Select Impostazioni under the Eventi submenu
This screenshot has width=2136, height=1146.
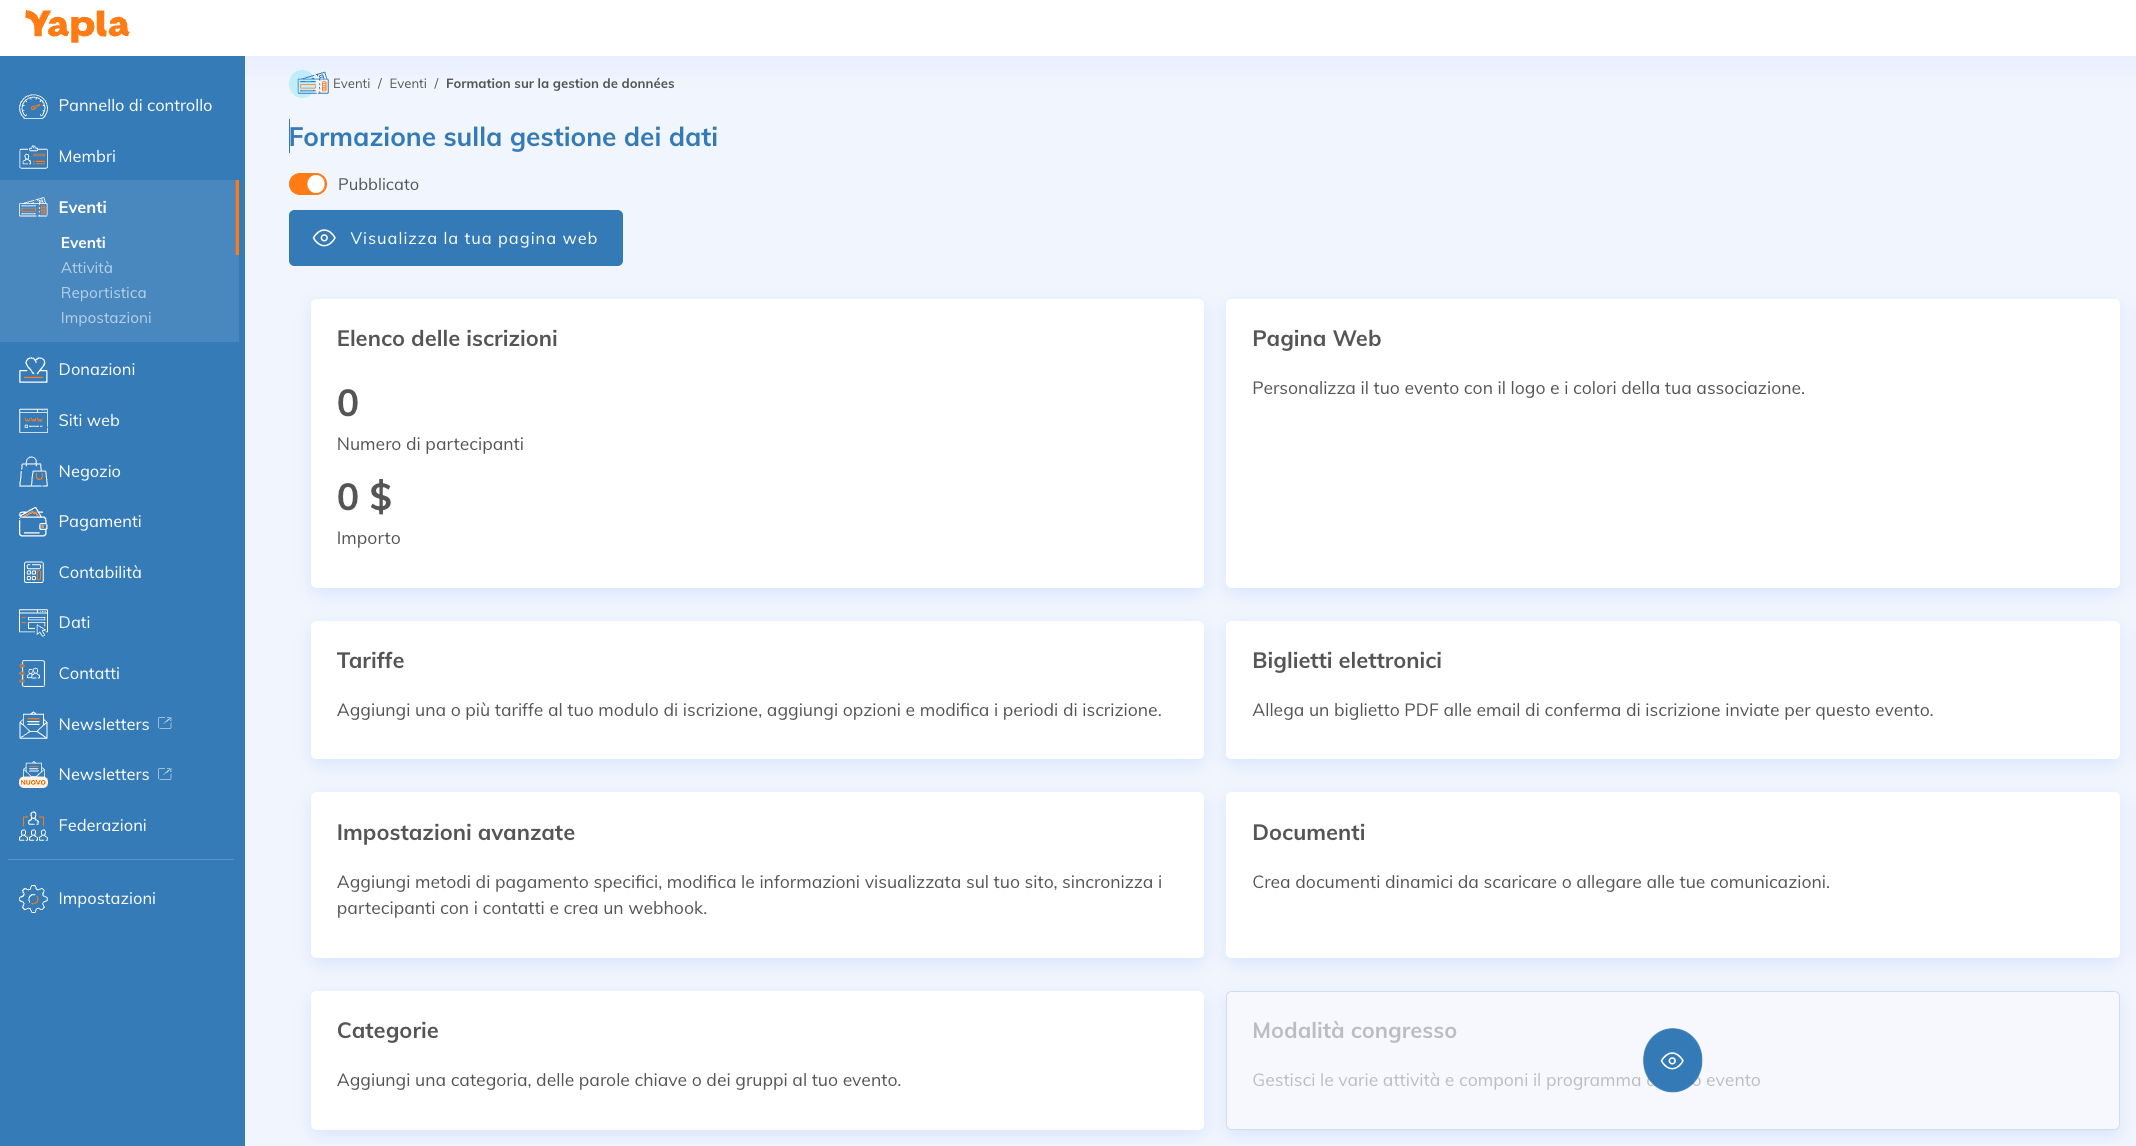[x=106, y=318]
